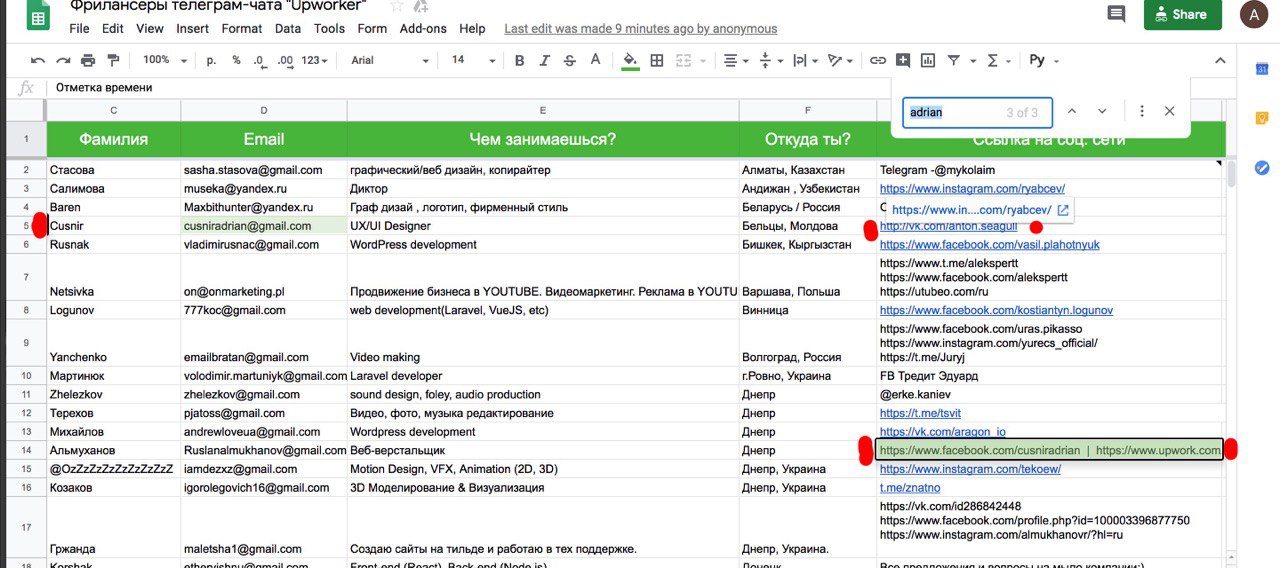Open the zoom 100% dropdown
1280x568 pixels.
(x=161, y=60)
